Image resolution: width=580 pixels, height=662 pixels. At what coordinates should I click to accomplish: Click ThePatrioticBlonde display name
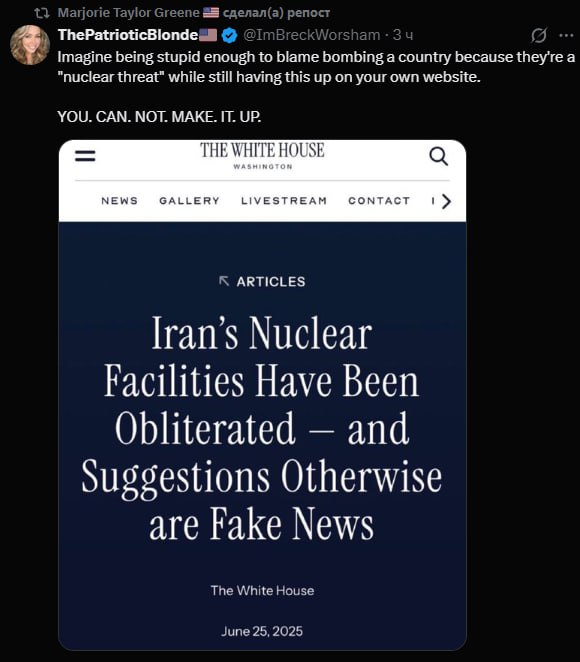(x=128, y=35)
